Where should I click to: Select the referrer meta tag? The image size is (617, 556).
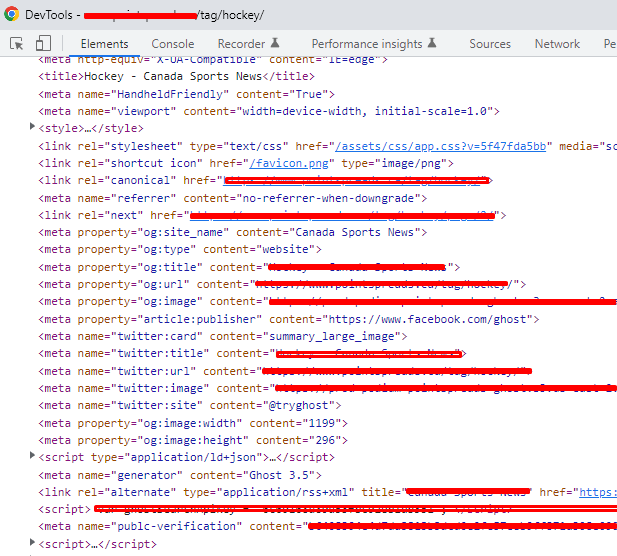[233, 198]
